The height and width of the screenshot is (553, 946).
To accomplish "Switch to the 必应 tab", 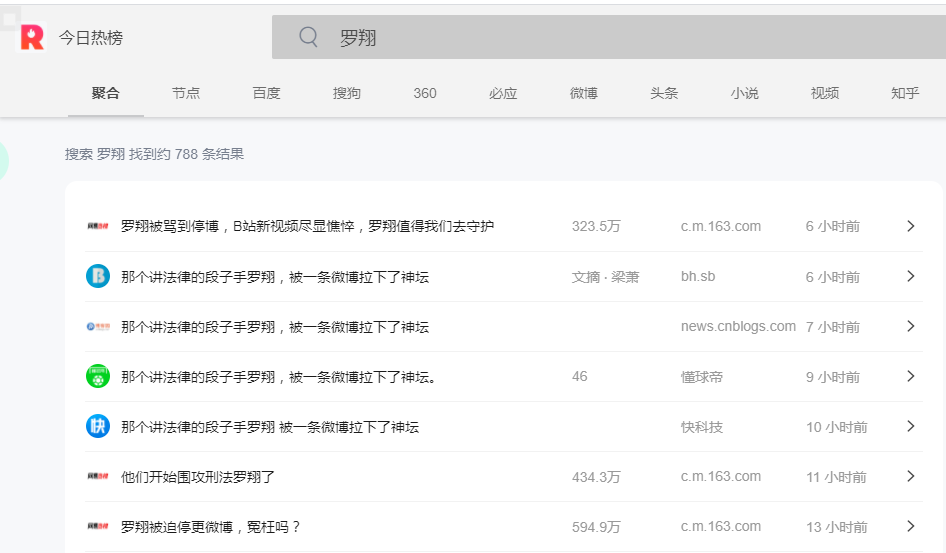I will [x=503, y=93].
